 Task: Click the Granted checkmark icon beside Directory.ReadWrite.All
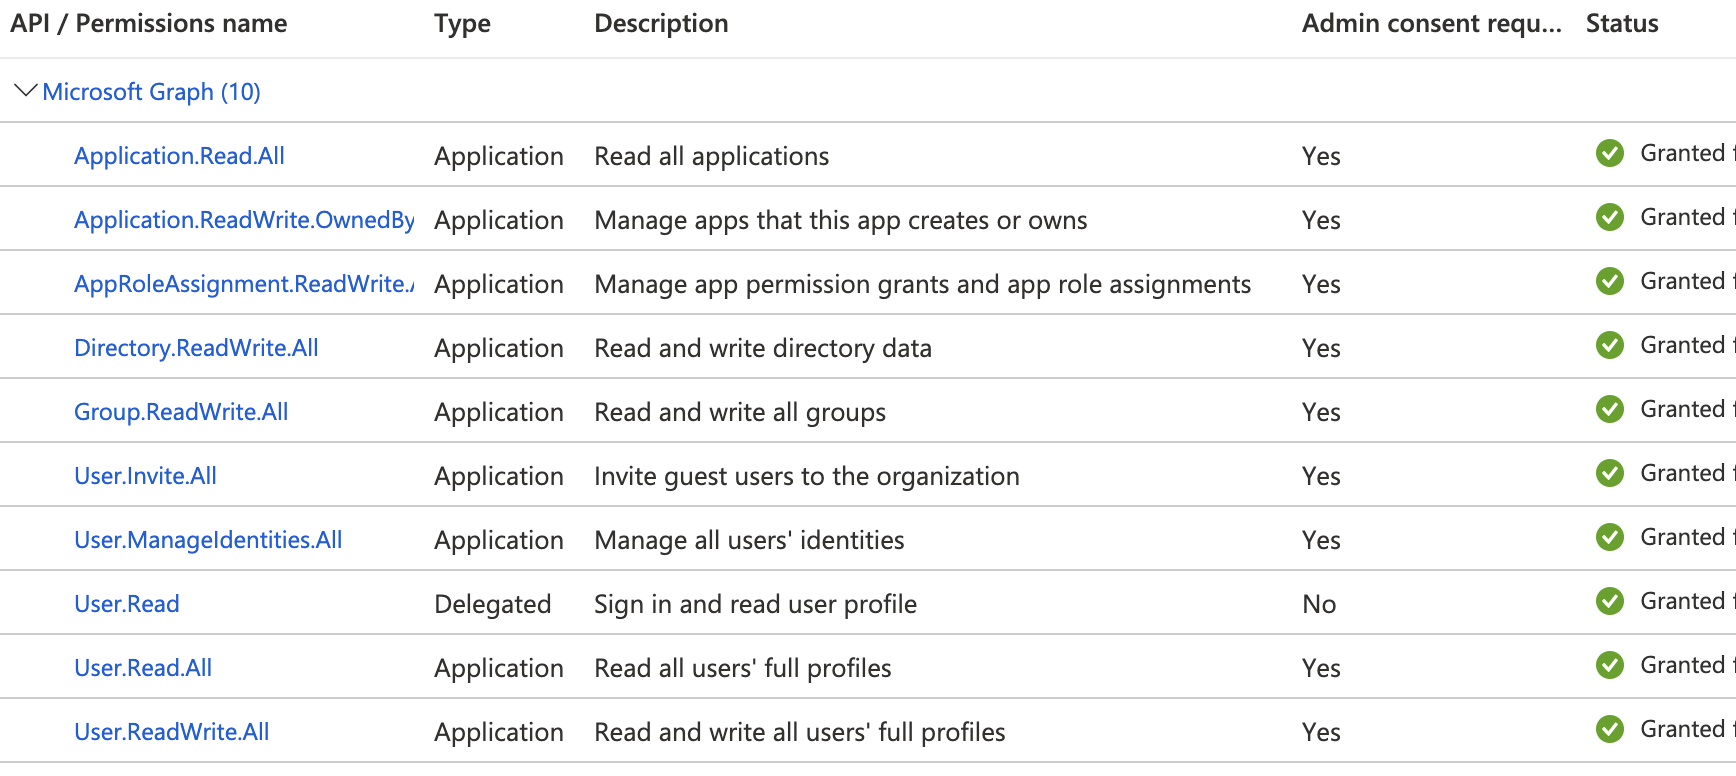(1610, 345)
